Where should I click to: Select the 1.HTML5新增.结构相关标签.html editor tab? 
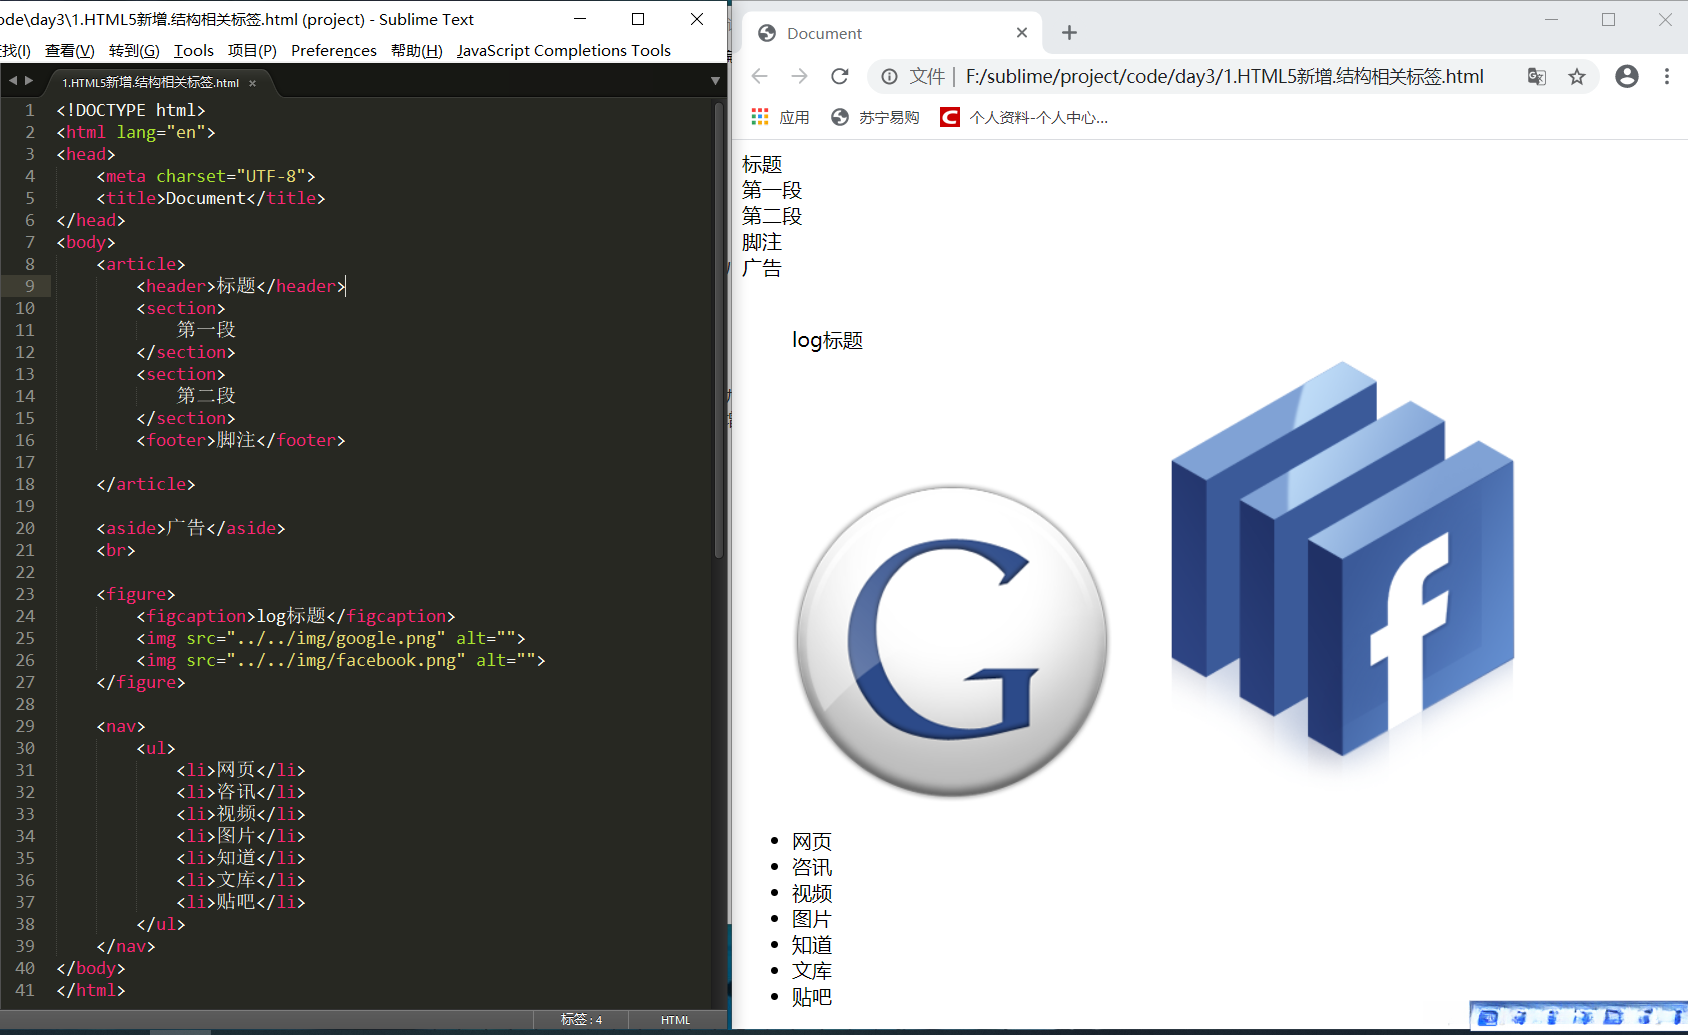coord(151,83)
